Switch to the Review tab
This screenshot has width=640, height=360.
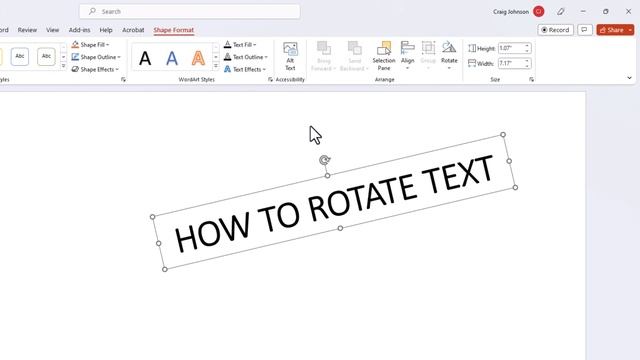(27, 30)
